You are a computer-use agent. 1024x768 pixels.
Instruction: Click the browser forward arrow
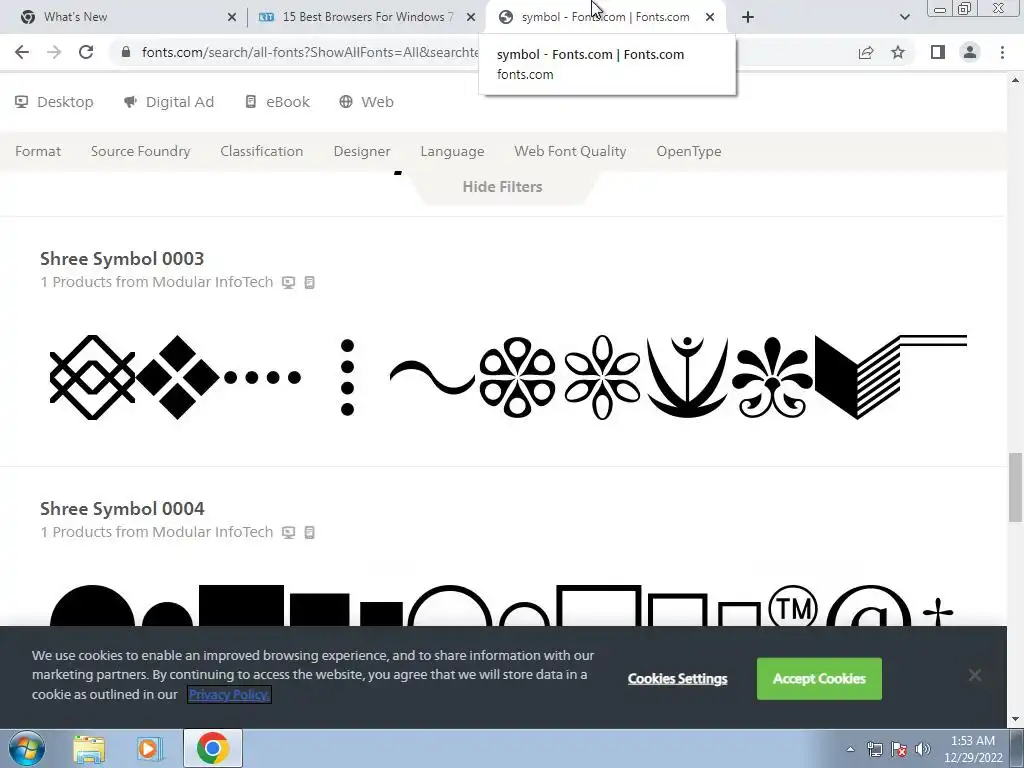click(x=54, y=52)
